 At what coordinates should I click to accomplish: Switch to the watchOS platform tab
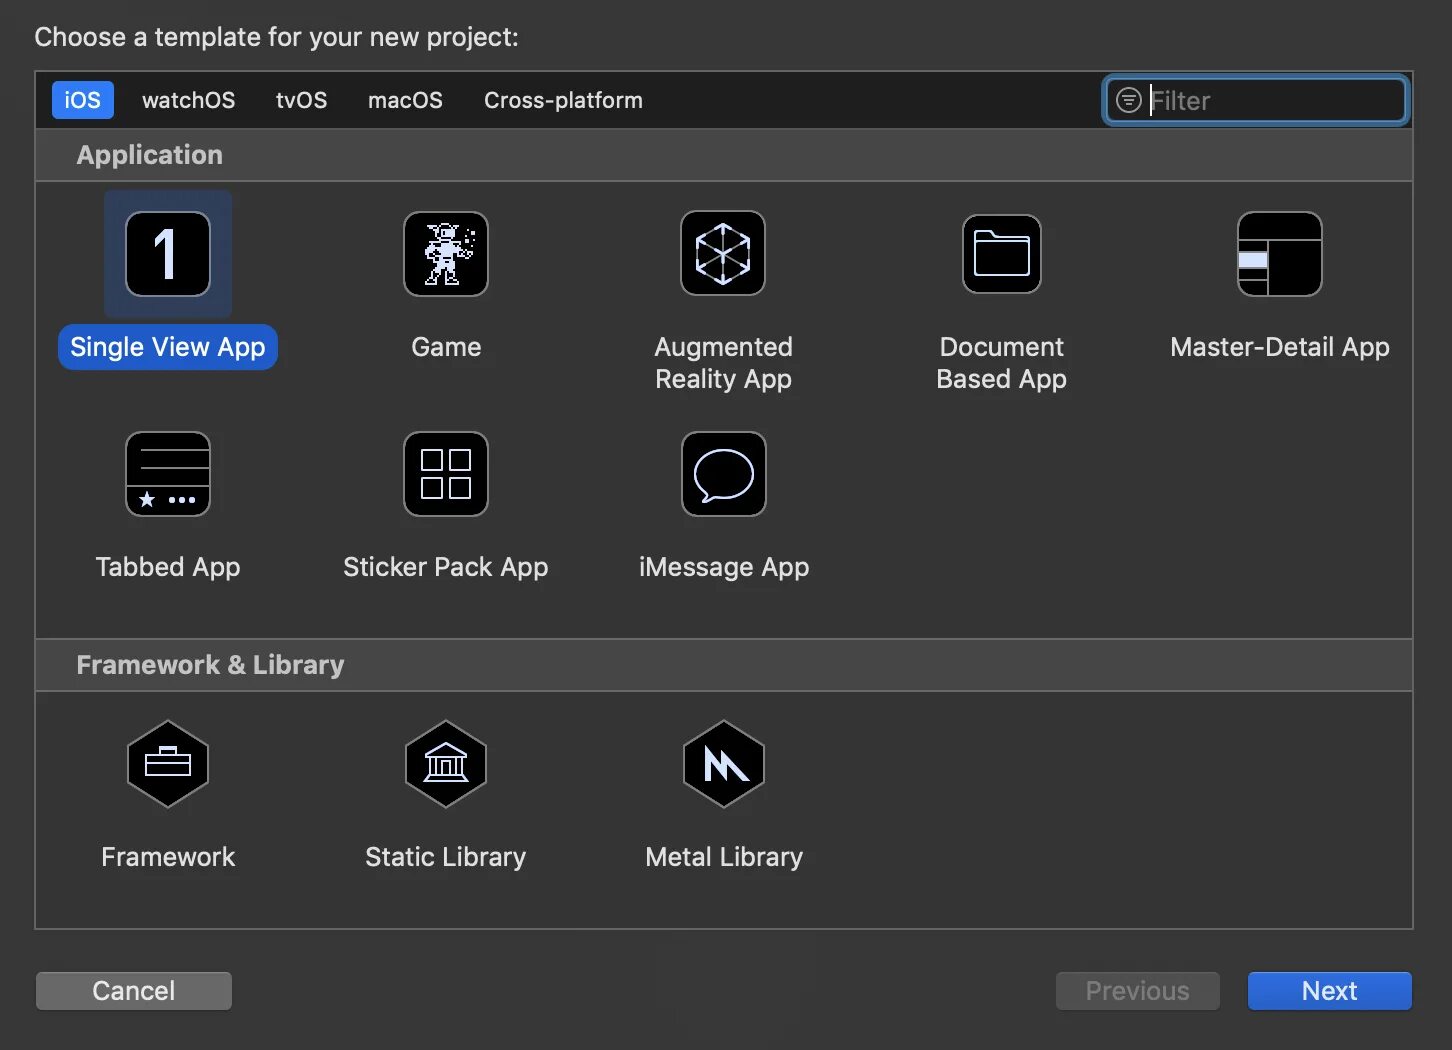[189, 100]
